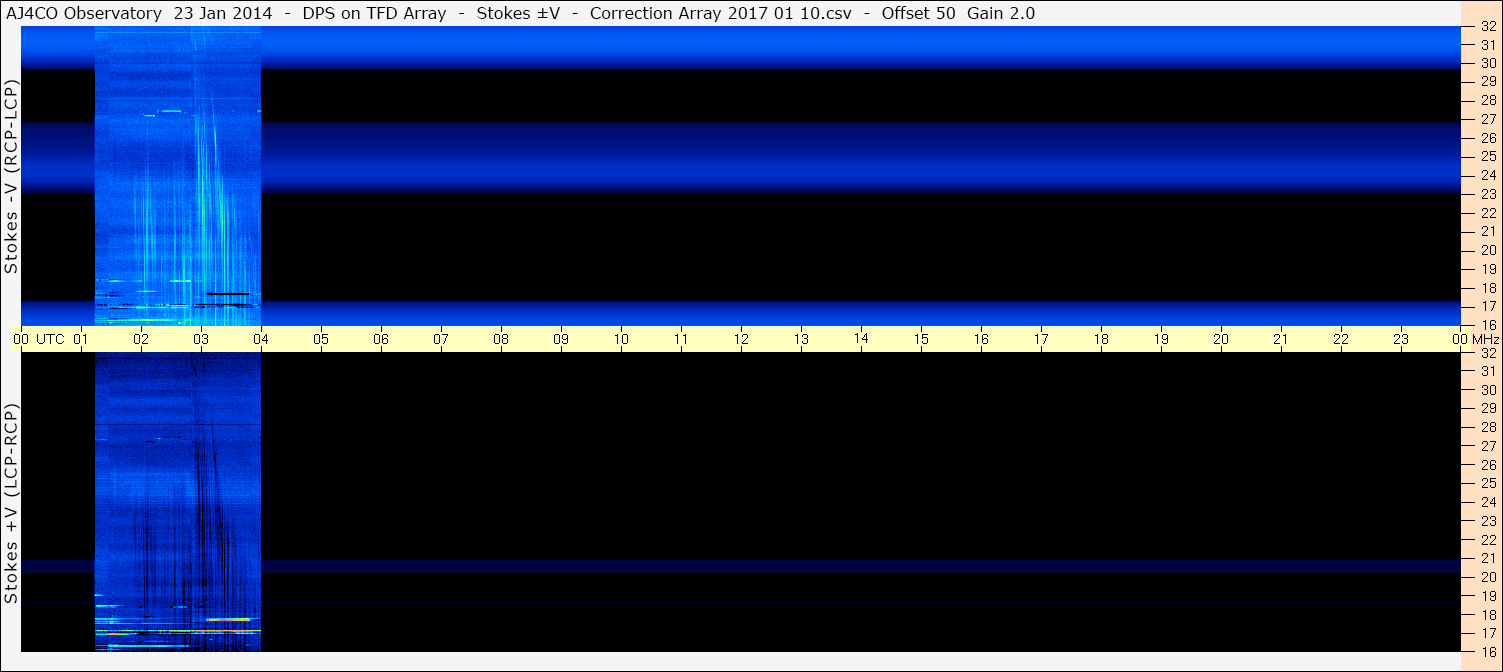
Task: Click the '00 UTC' label on time axis
Action: coord(39,339)
